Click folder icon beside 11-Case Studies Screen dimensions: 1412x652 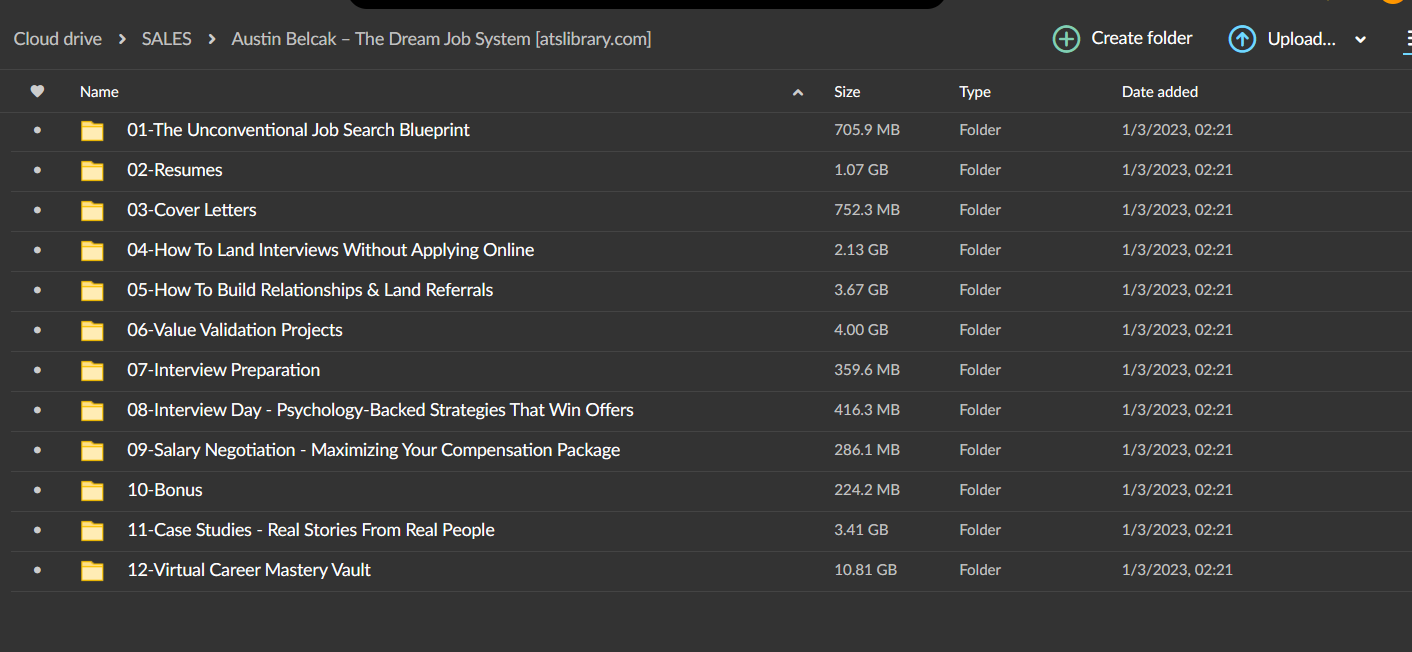click(x=92, y=530)
